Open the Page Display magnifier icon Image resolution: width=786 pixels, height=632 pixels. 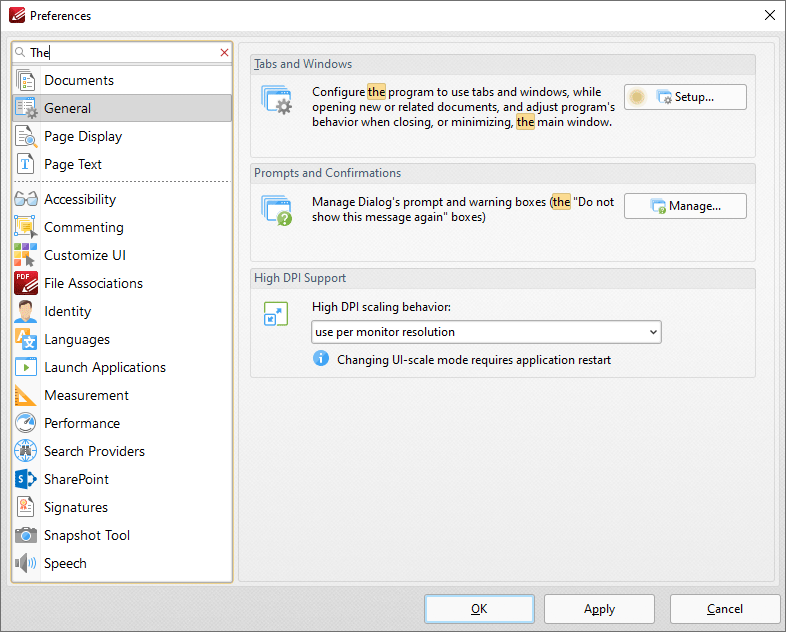pyautogui.click(x=26, y=136)
